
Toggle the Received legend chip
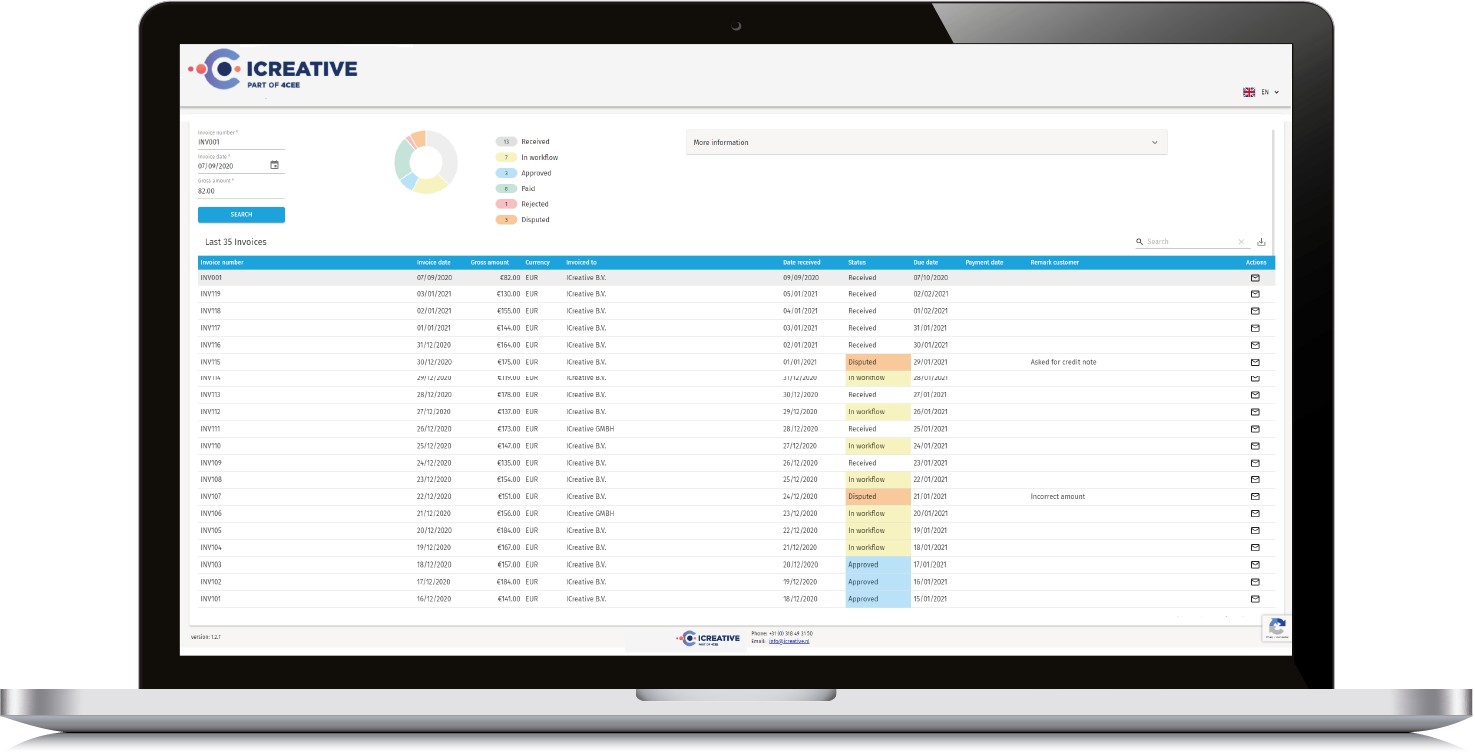[x=507, y=142]
